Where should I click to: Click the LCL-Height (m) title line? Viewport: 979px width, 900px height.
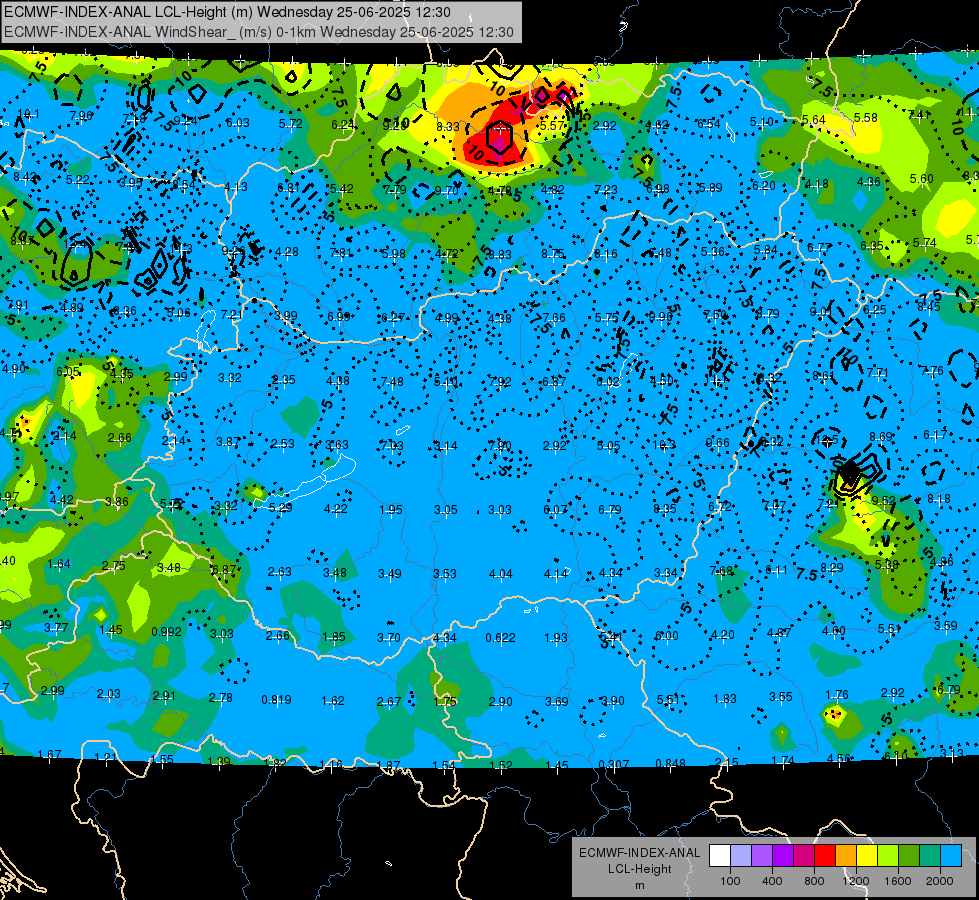(227, 12)
